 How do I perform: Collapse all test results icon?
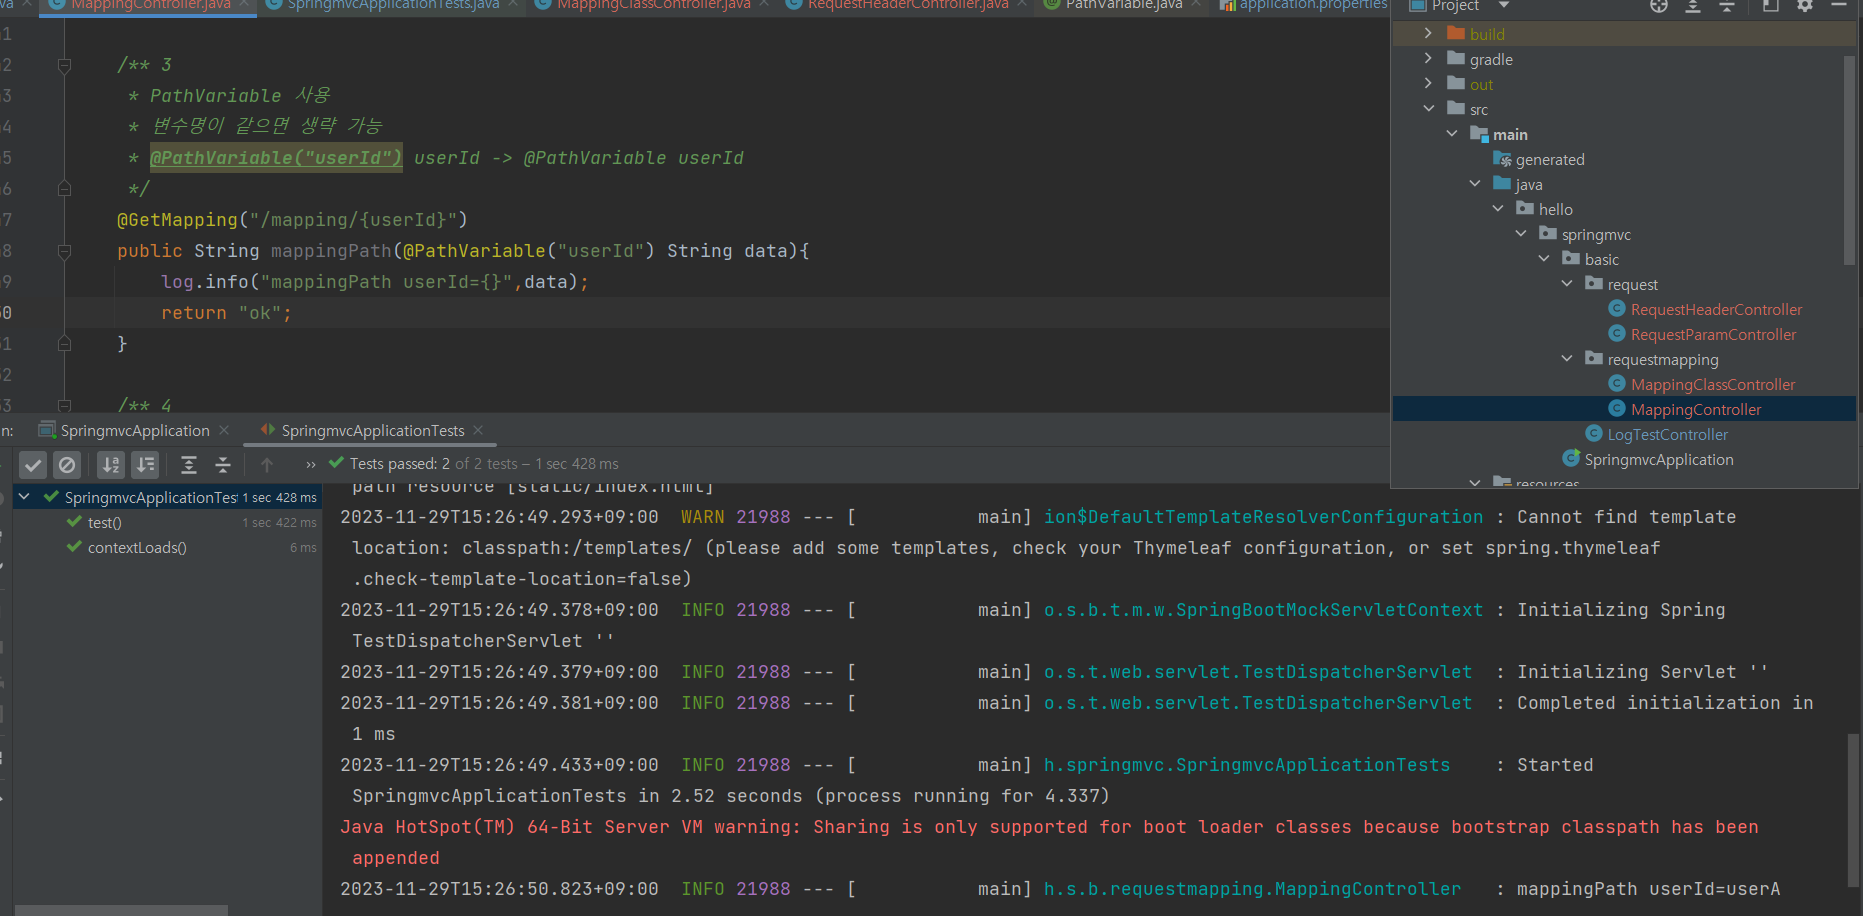(x=223, y=465)
